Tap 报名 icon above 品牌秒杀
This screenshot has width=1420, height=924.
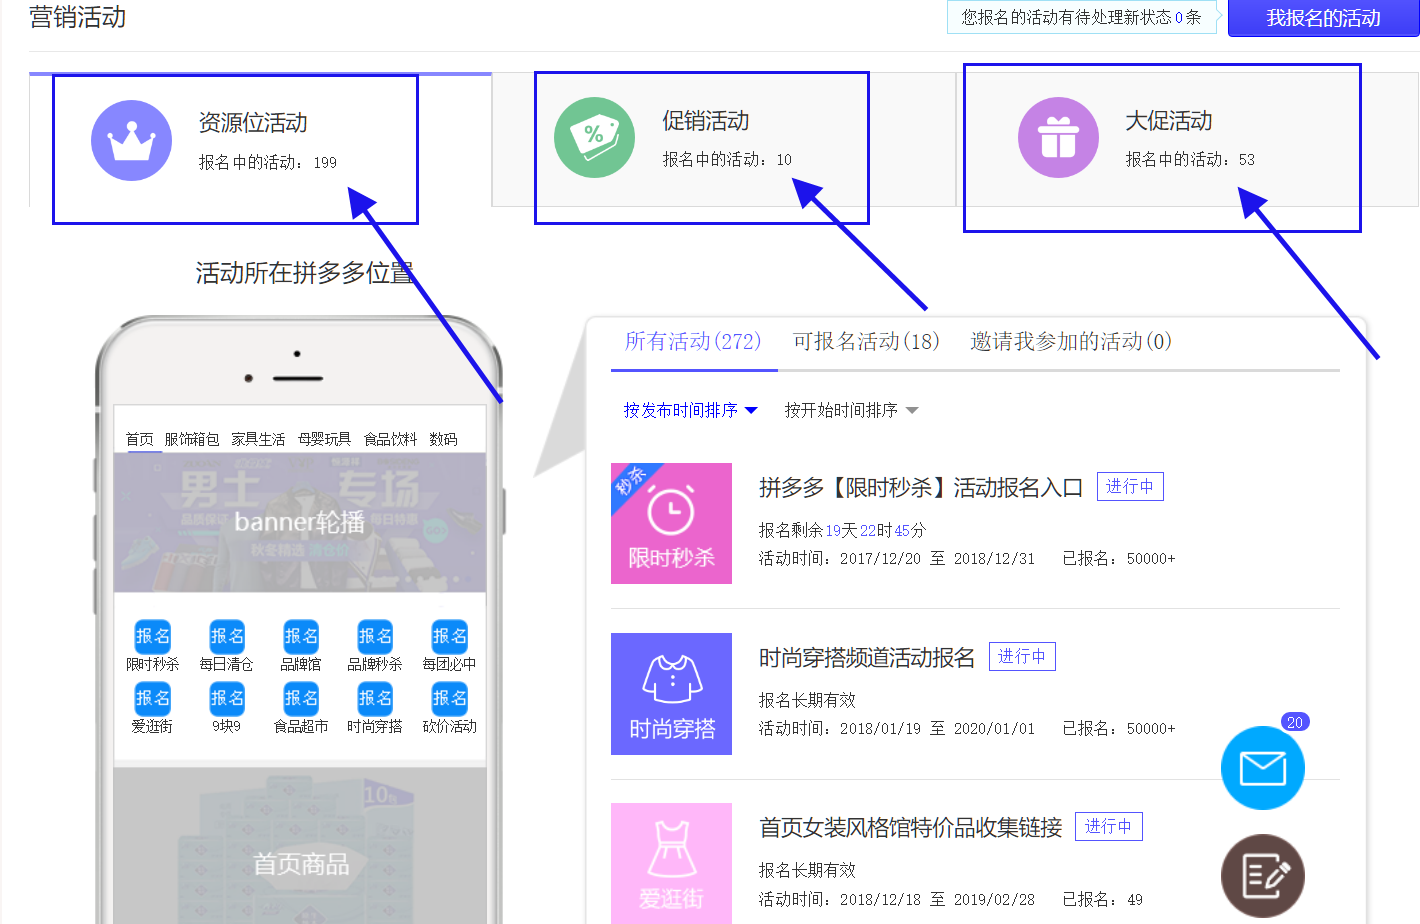(x=375, y=637)
